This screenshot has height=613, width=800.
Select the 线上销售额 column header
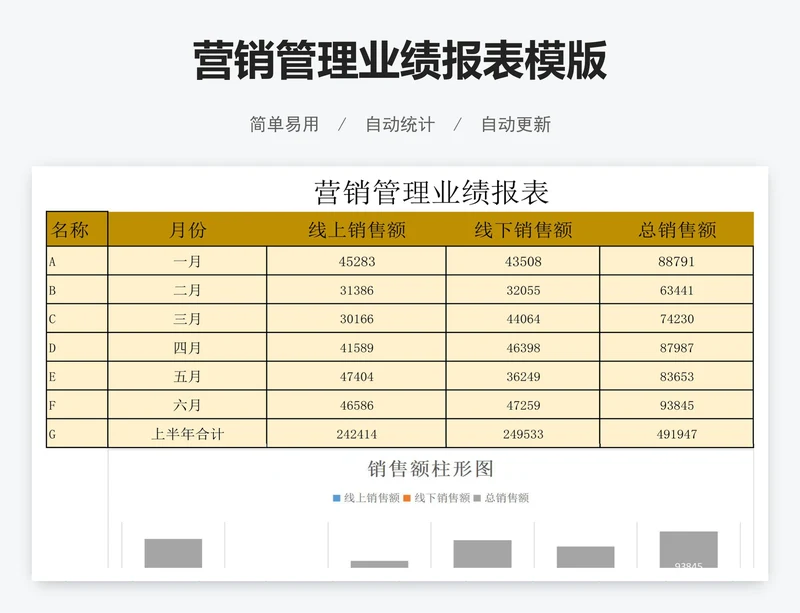coord(357,229)
